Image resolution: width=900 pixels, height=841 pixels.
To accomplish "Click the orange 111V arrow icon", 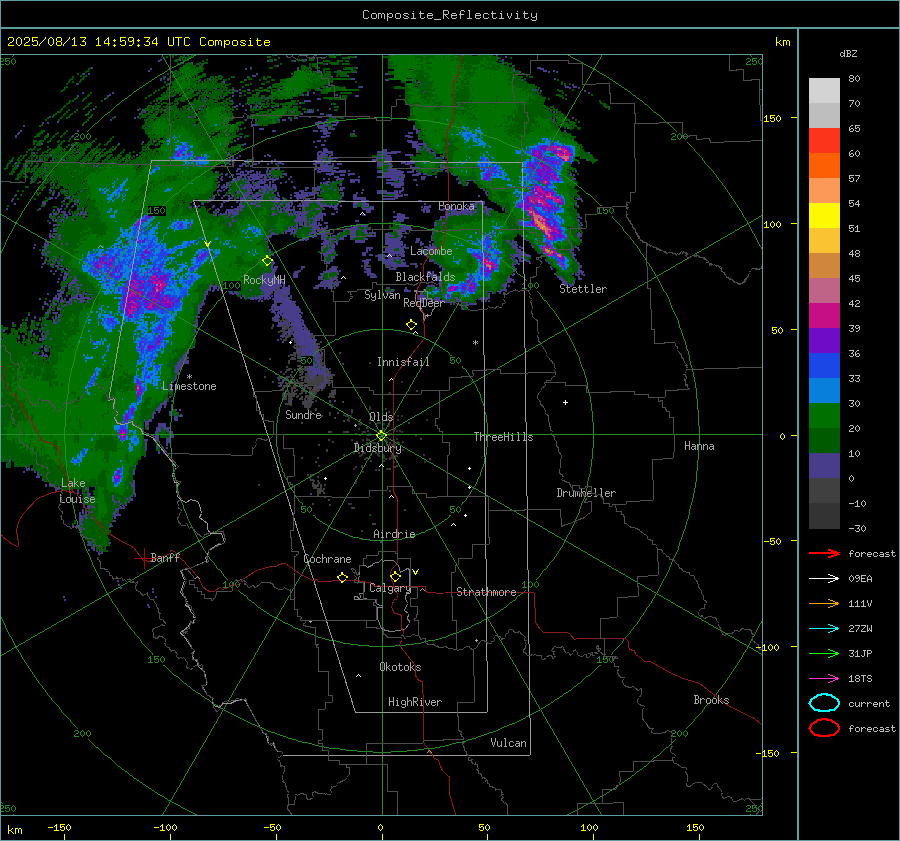I will click(x=824, y=603).
